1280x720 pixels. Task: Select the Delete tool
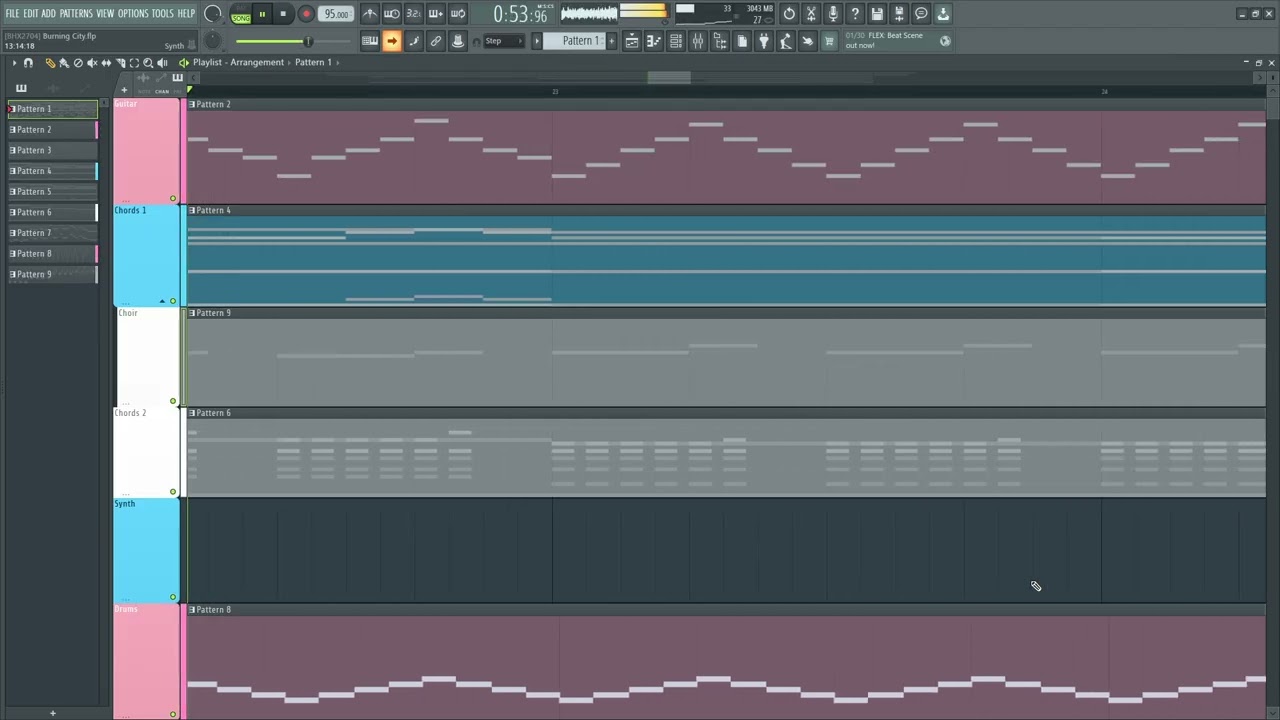tap(78, 63)
